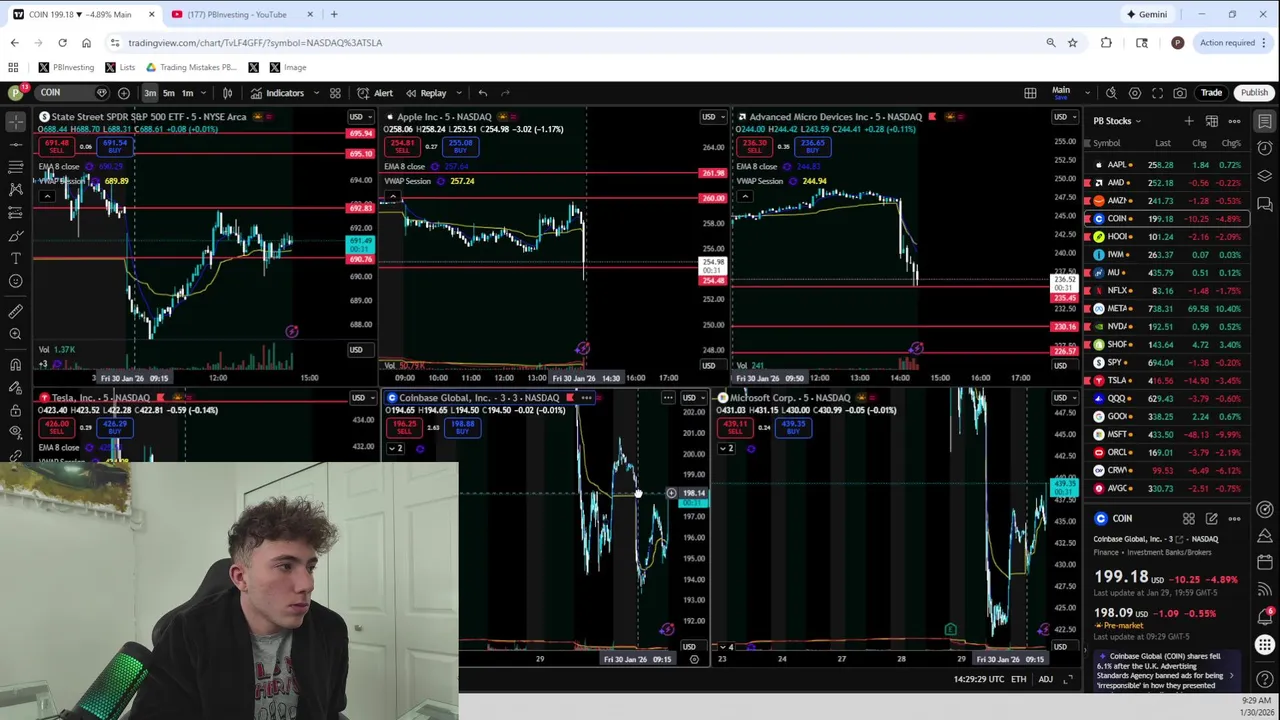Image resolution: width=1280 pixels, height=720 pixels.
Task: Expand Indicators favorites dropdown arrow
Action: tap(316, 93)
